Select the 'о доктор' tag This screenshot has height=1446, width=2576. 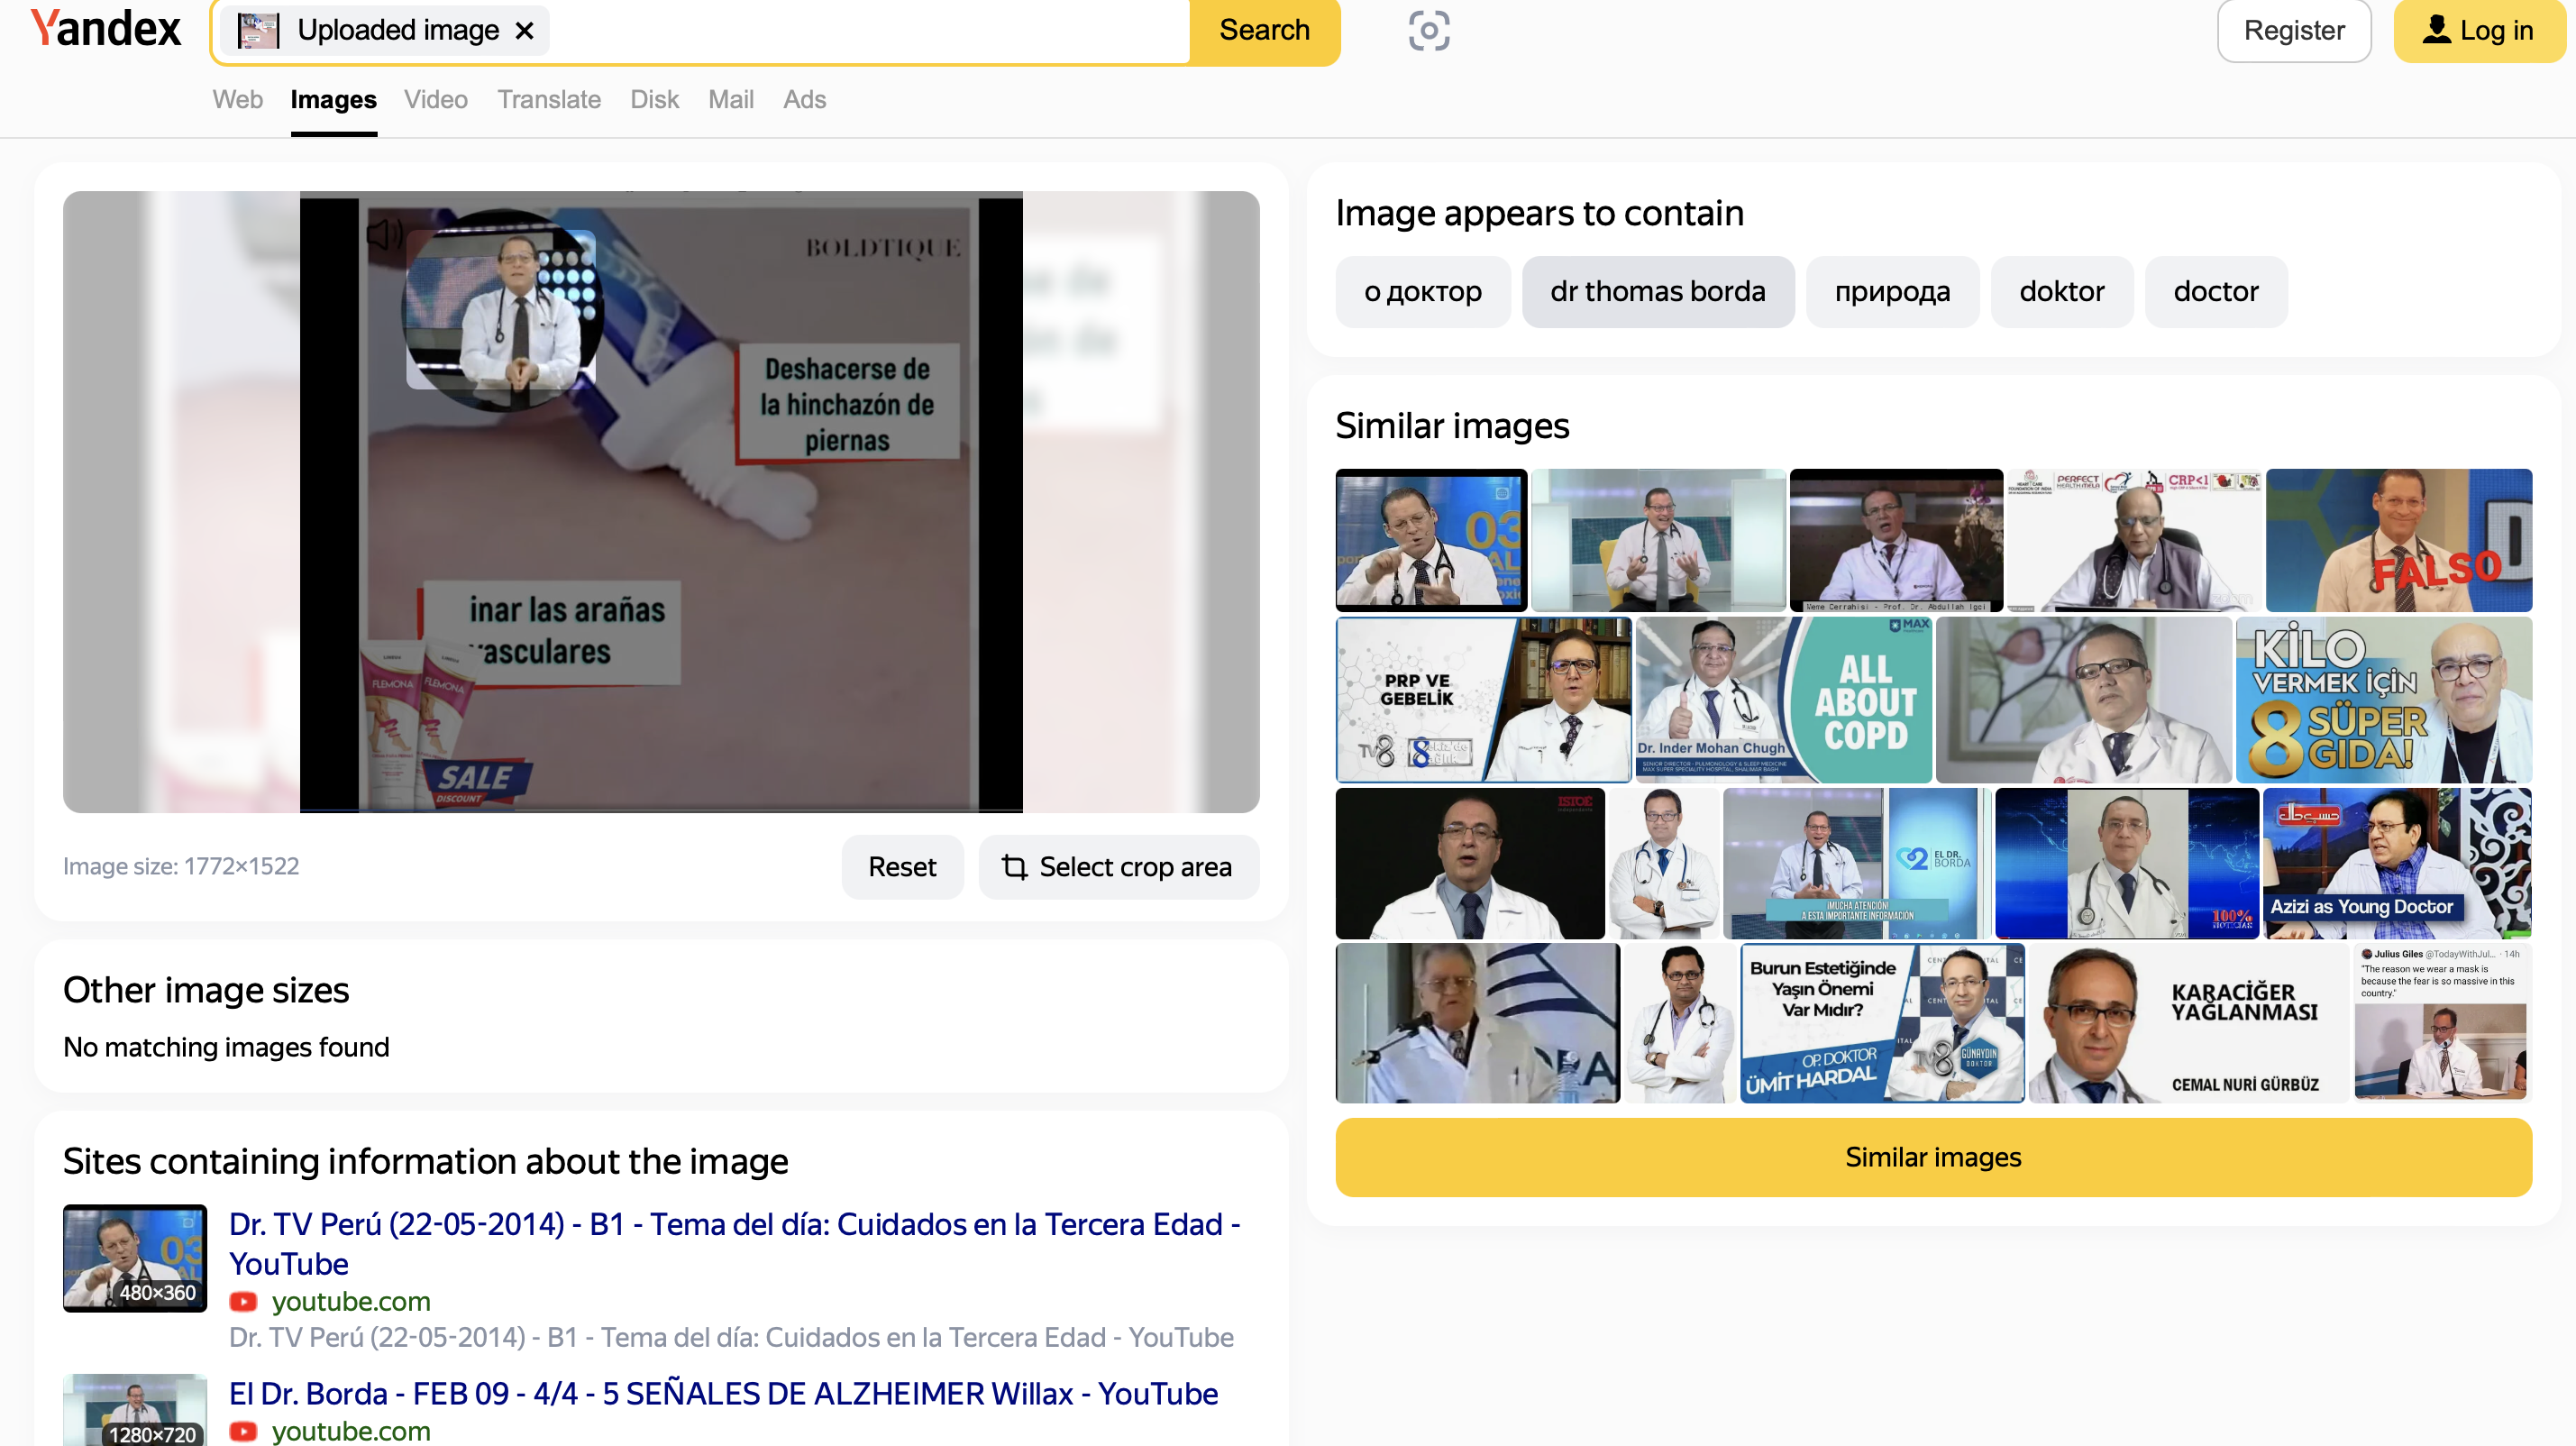[1422, 292]
